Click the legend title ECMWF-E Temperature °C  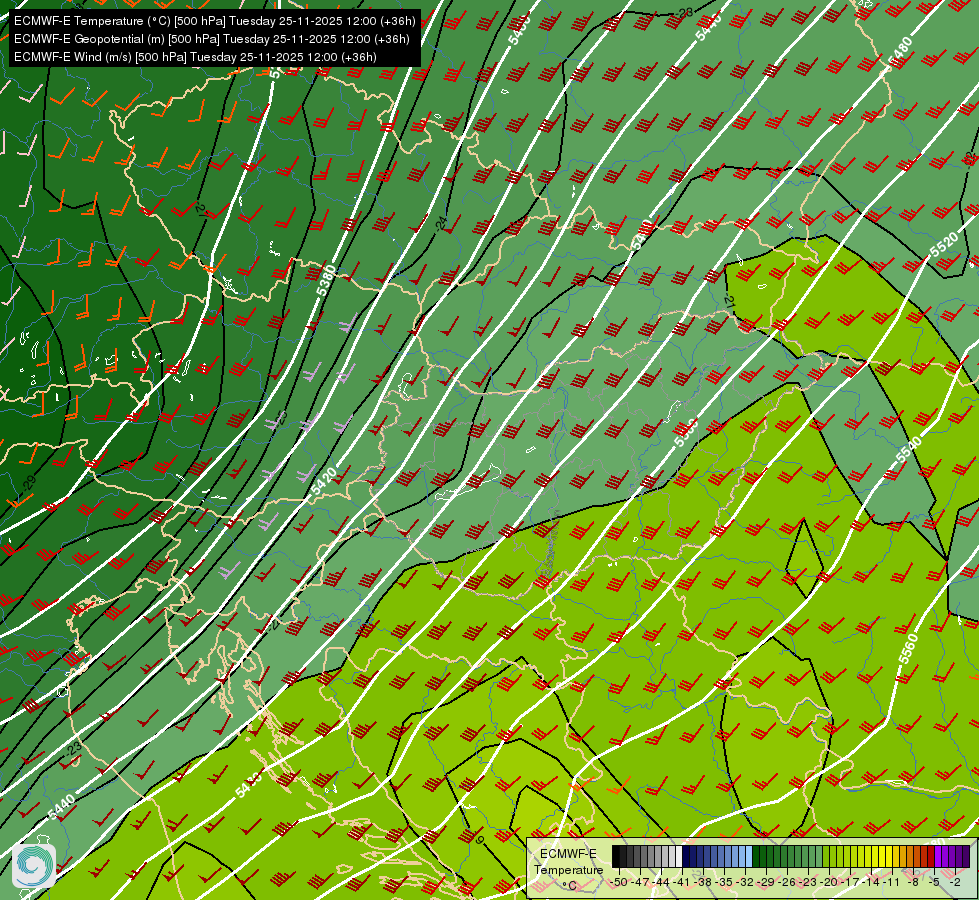coord(569,870)
